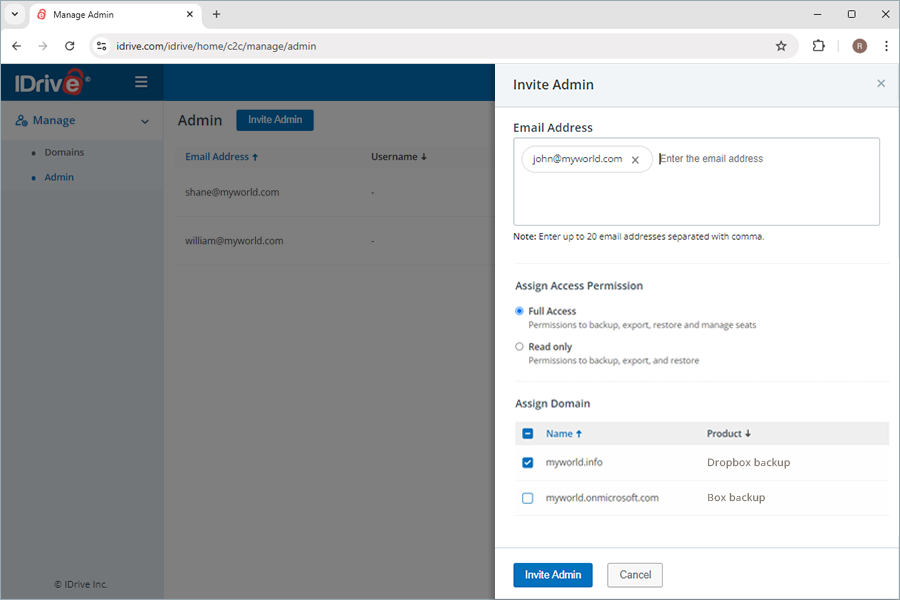This screenshot has height=600, width=900.
Task: Open Domains in sidebar
Action: (x=64, y=152)
